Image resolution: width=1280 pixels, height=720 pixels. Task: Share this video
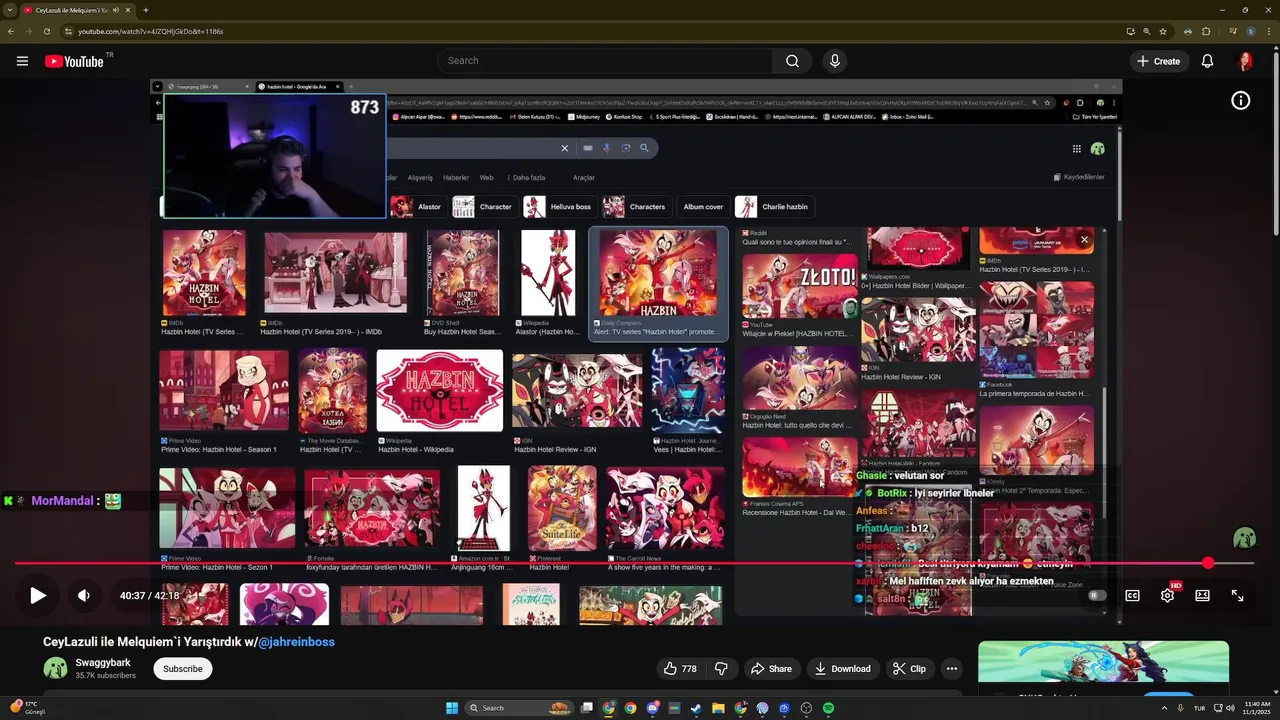point(771,668)
